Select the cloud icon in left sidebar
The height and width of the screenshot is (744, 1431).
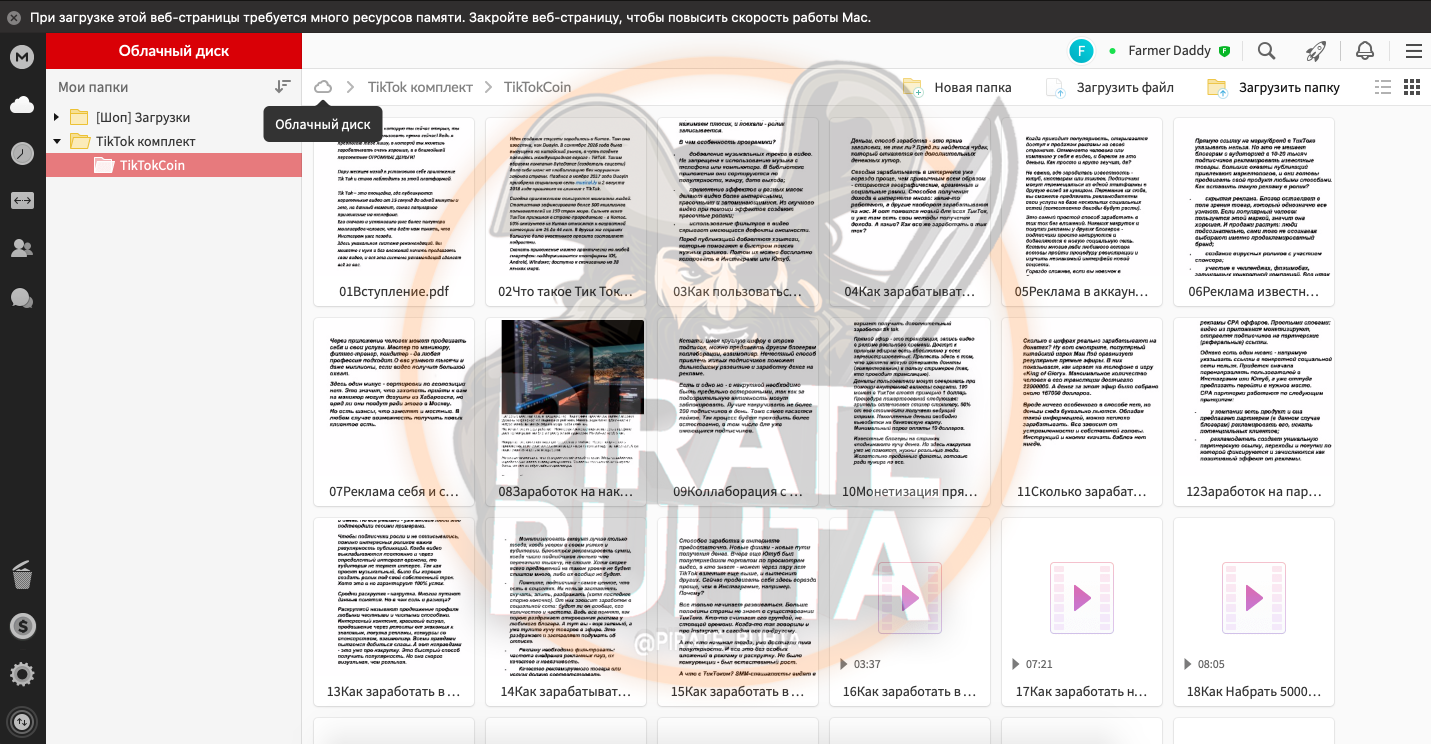click(22, 104)
